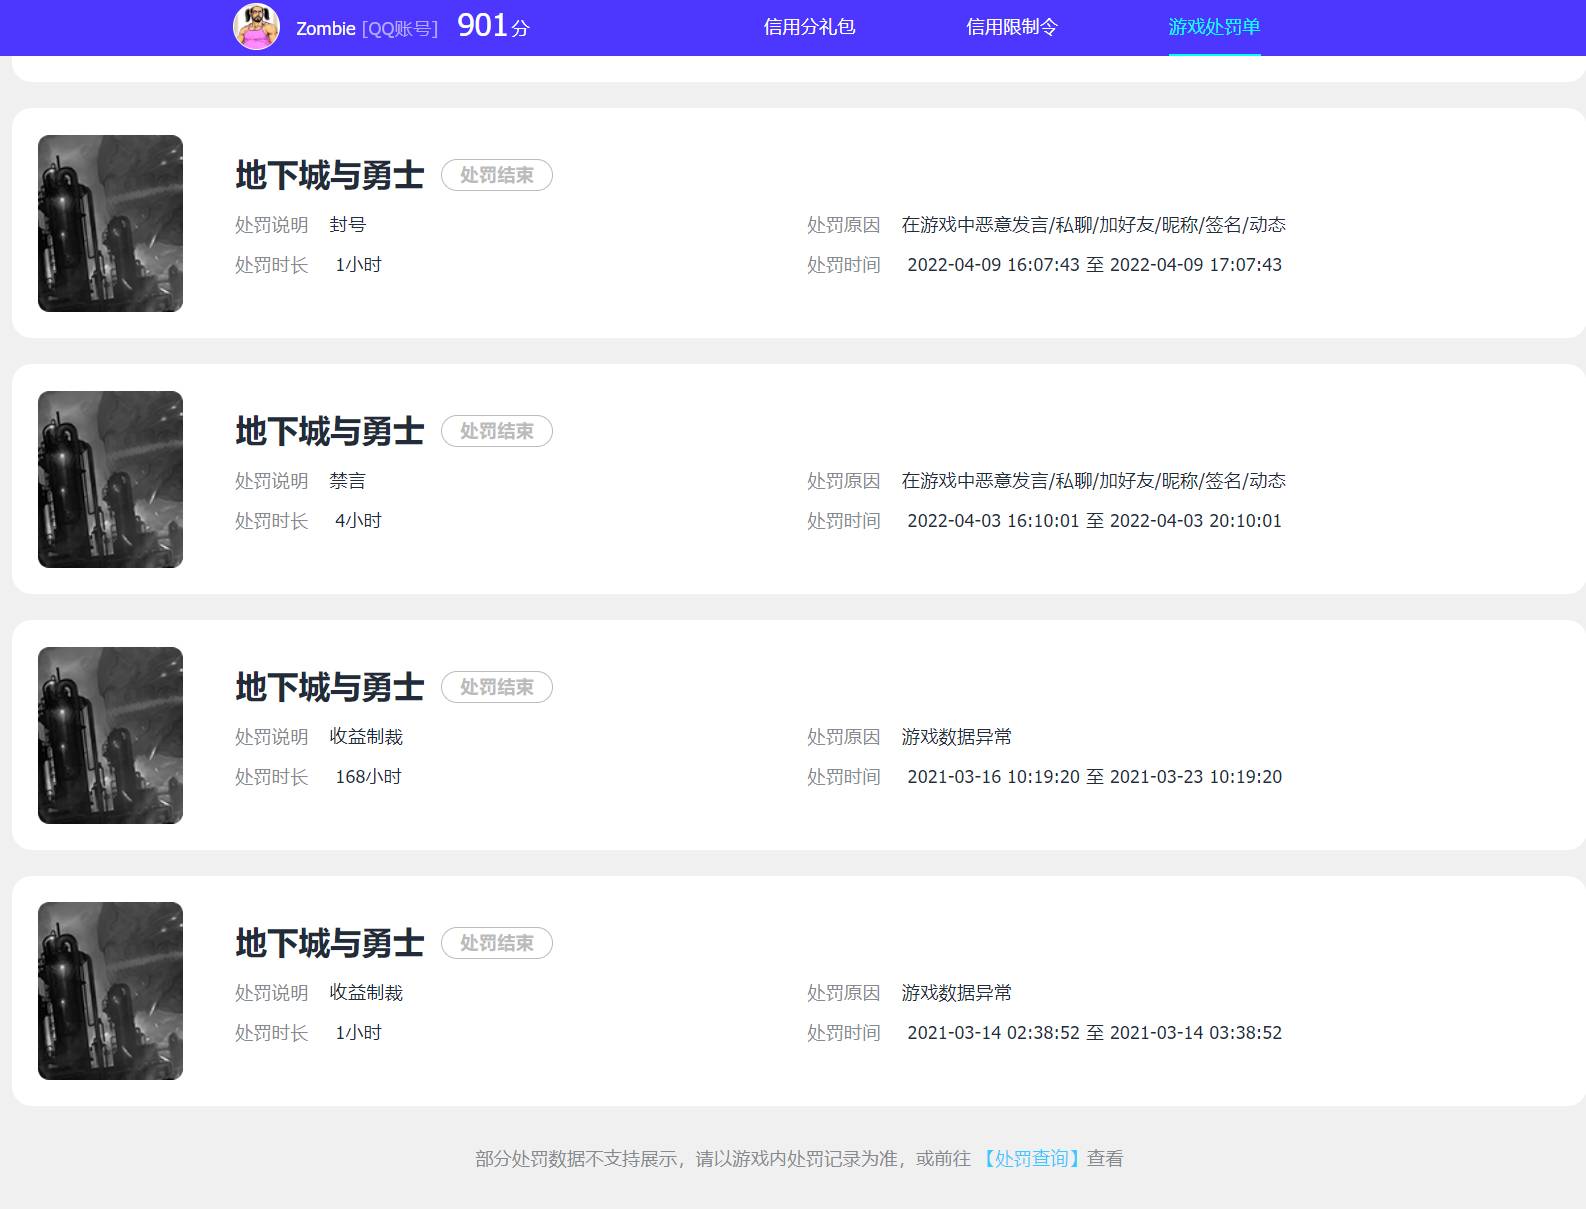Open the Zombie user avatar
Screen dimensions: 1586x1209
(256, 27)
